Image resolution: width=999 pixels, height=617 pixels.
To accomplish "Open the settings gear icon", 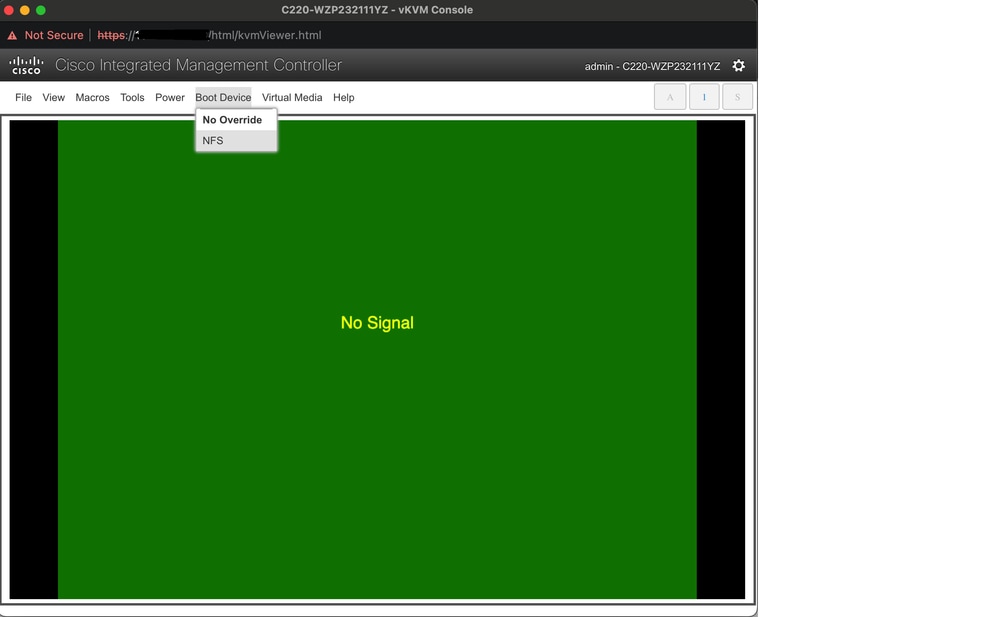I will (738, 66).
